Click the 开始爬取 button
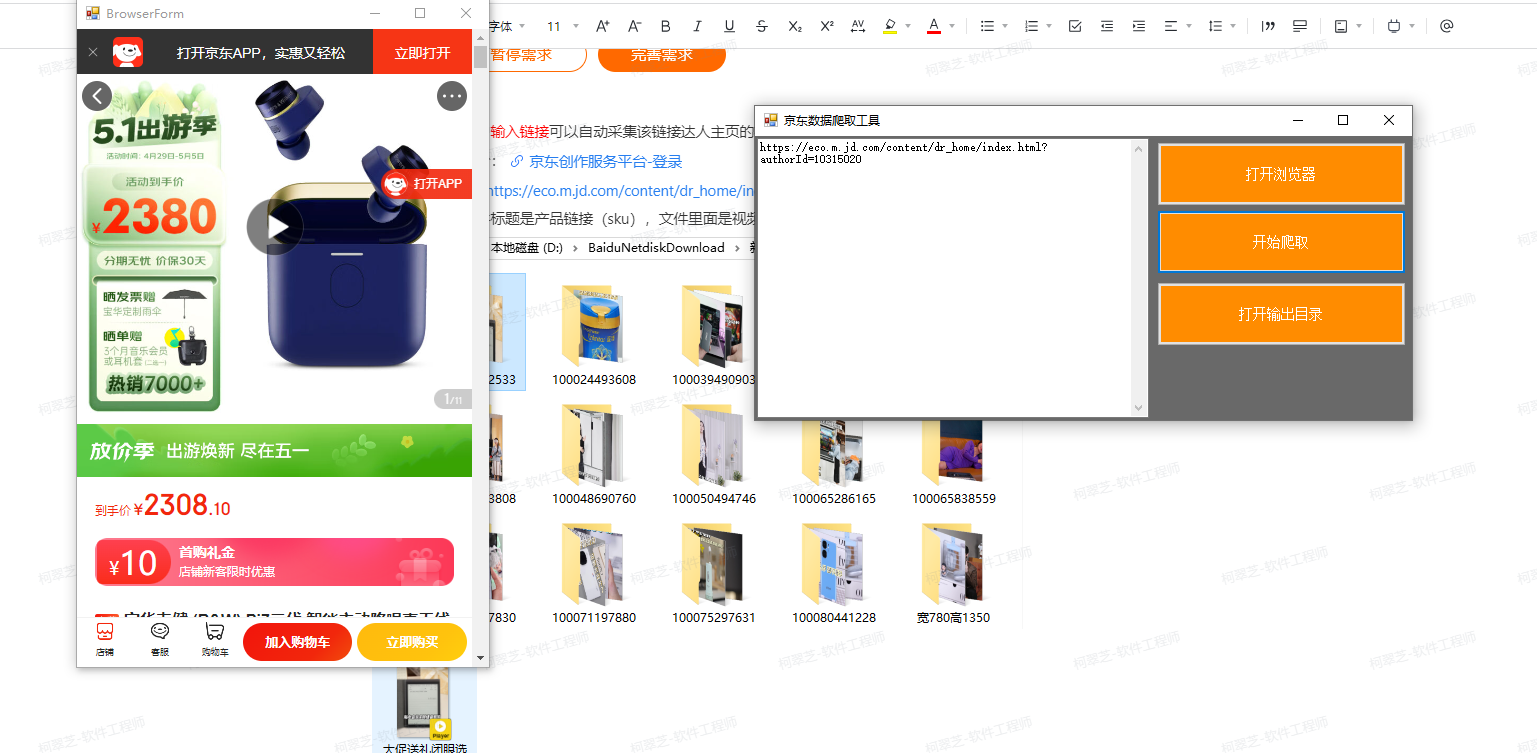The height and width of the screenshot is (753, 1537). click(1281, 242)
